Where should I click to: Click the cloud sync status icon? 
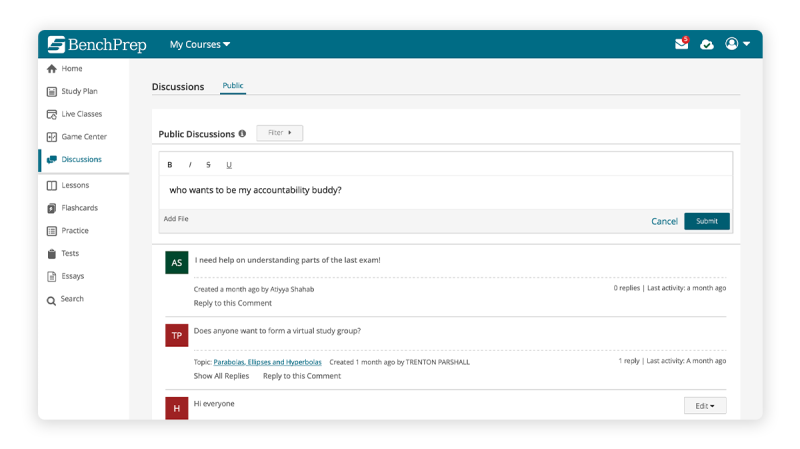click(707, 44)
